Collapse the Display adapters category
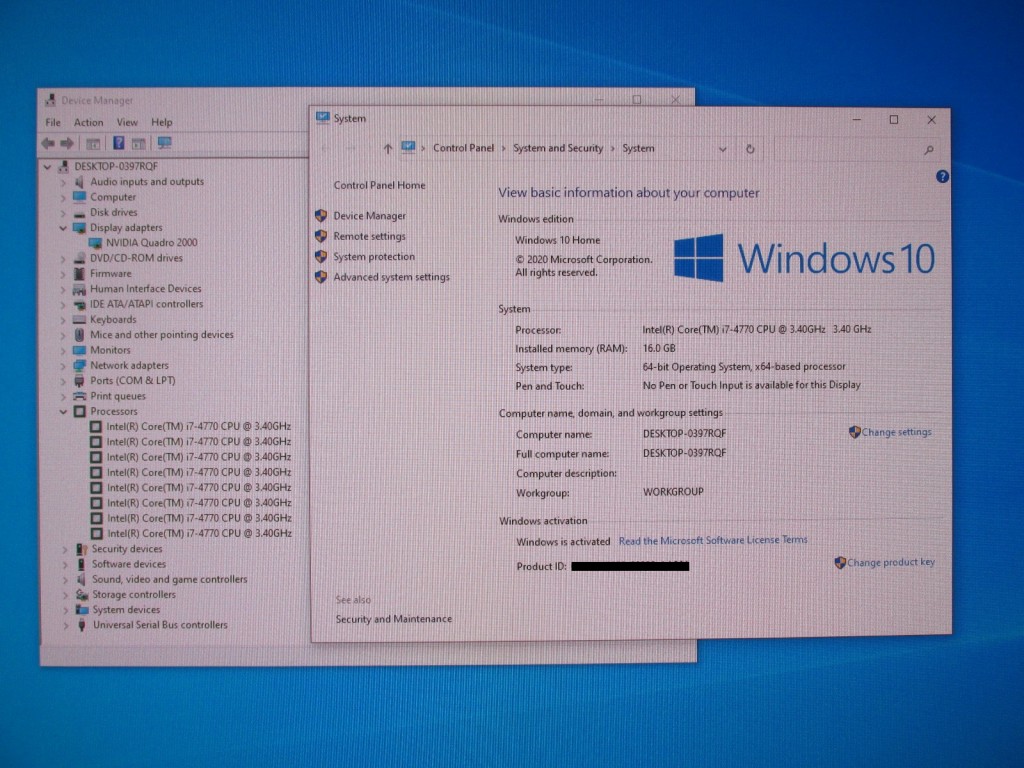The image size is (1024, 768). pos(63,228)
